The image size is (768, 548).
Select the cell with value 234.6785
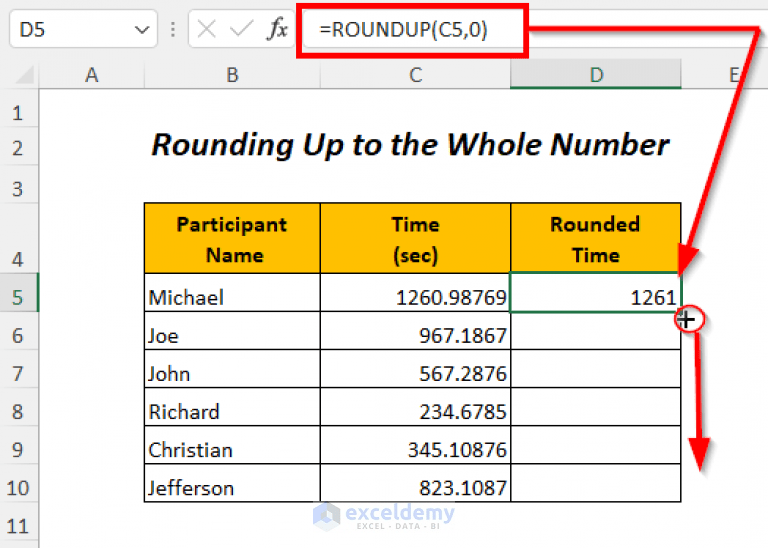point(415,407)
